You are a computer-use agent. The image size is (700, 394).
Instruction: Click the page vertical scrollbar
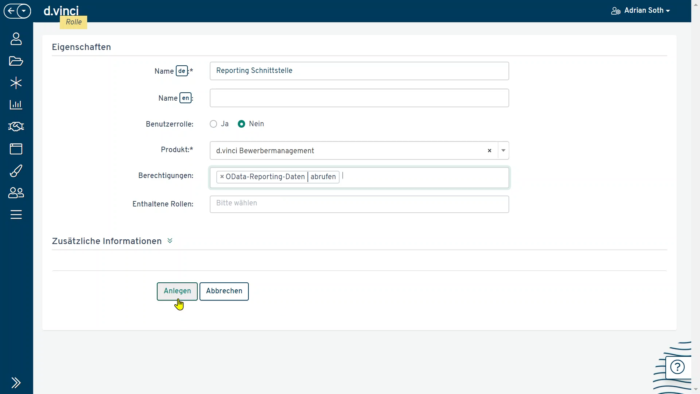[696, 197]
